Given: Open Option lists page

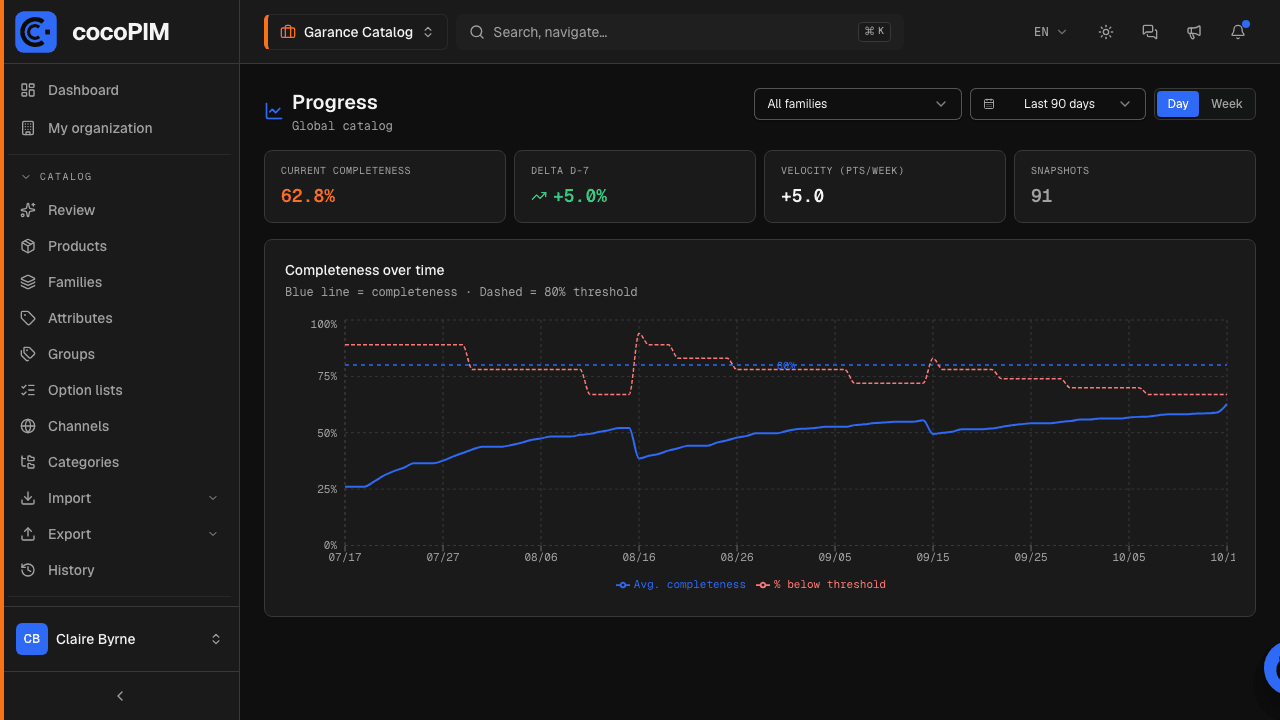Looking at the screenshot, I should click(x=120, y=390).
